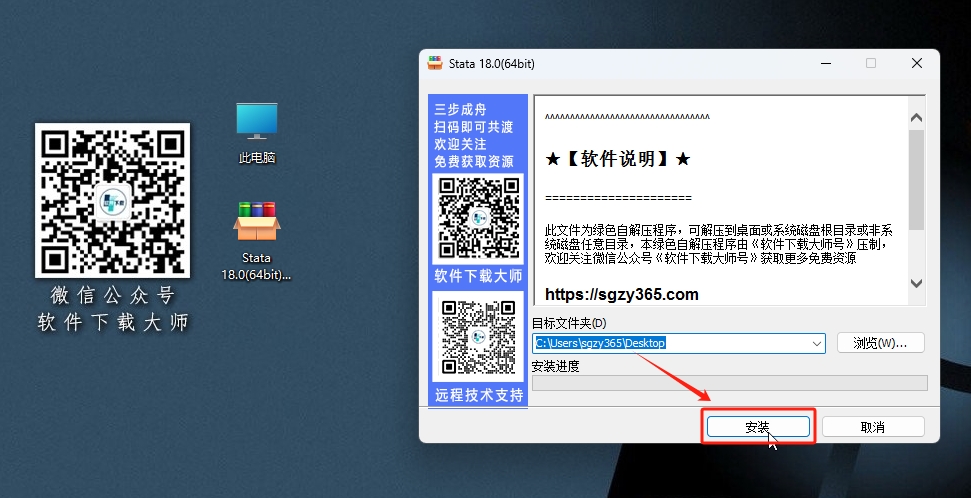Click the 安装 install button
The image size is (971, 498).
[758, 426]
